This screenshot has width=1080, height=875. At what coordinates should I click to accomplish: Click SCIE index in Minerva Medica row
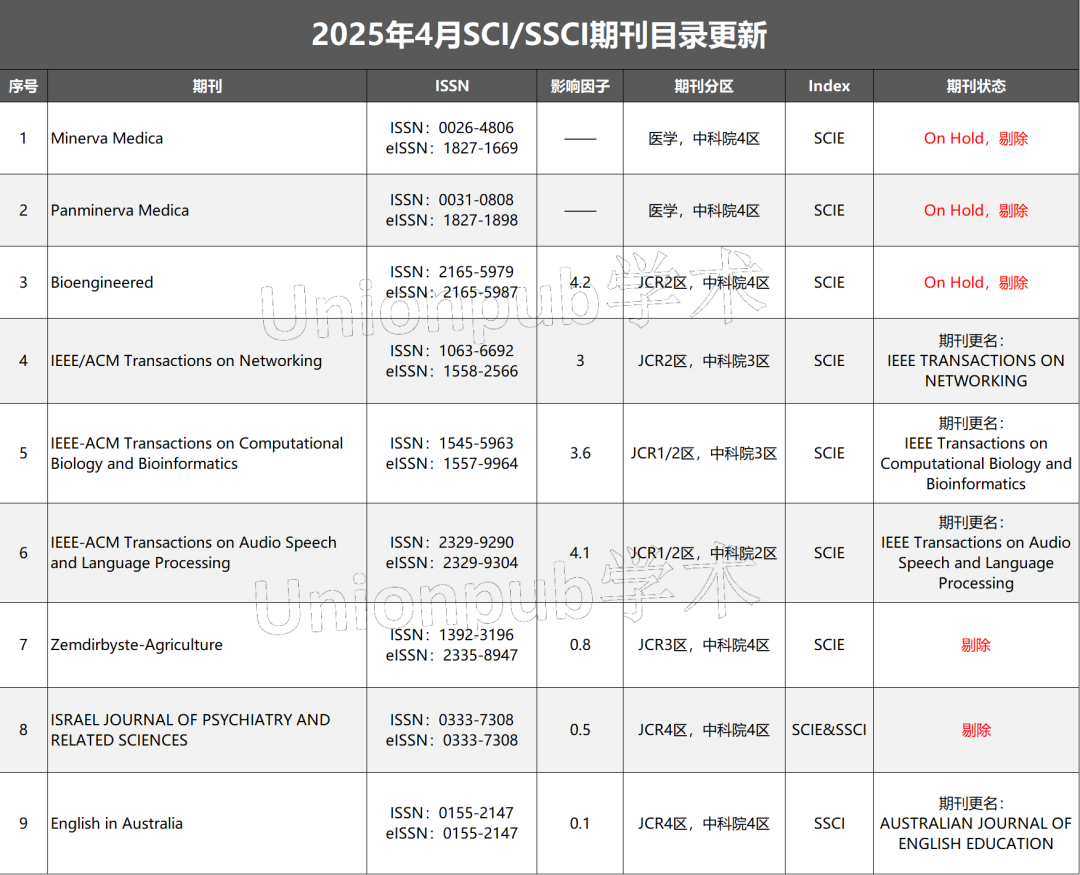point(829,138)
